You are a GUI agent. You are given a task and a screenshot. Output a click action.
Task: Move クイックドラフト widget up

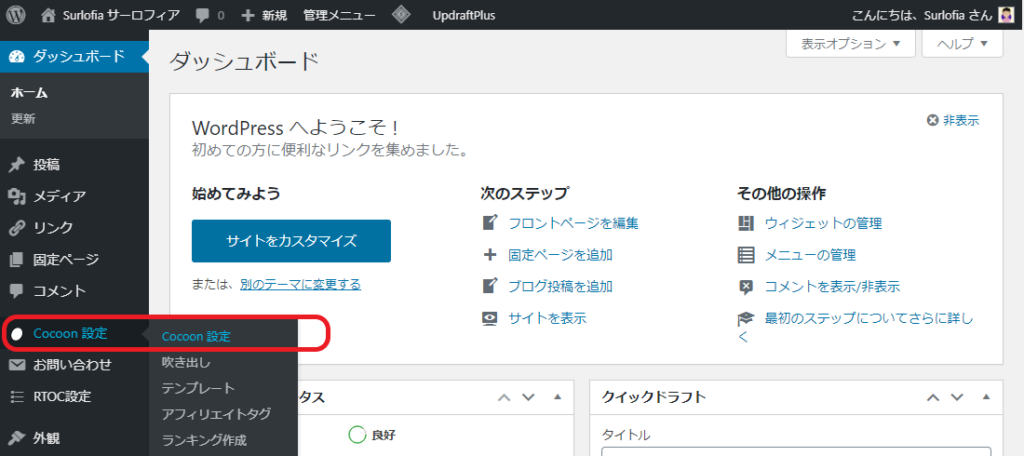click(x=934, y=397)
